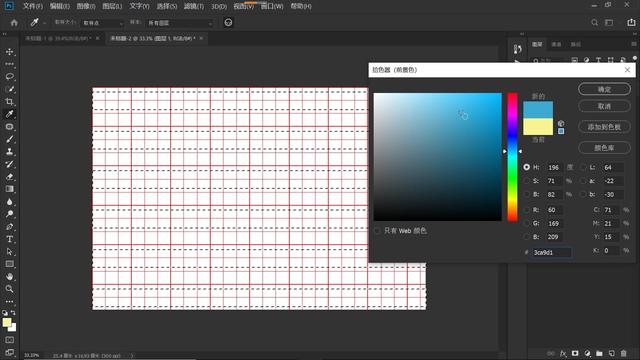Create a new group folder icon
This screenshot has height=360, width=640.
coord(599,353)
